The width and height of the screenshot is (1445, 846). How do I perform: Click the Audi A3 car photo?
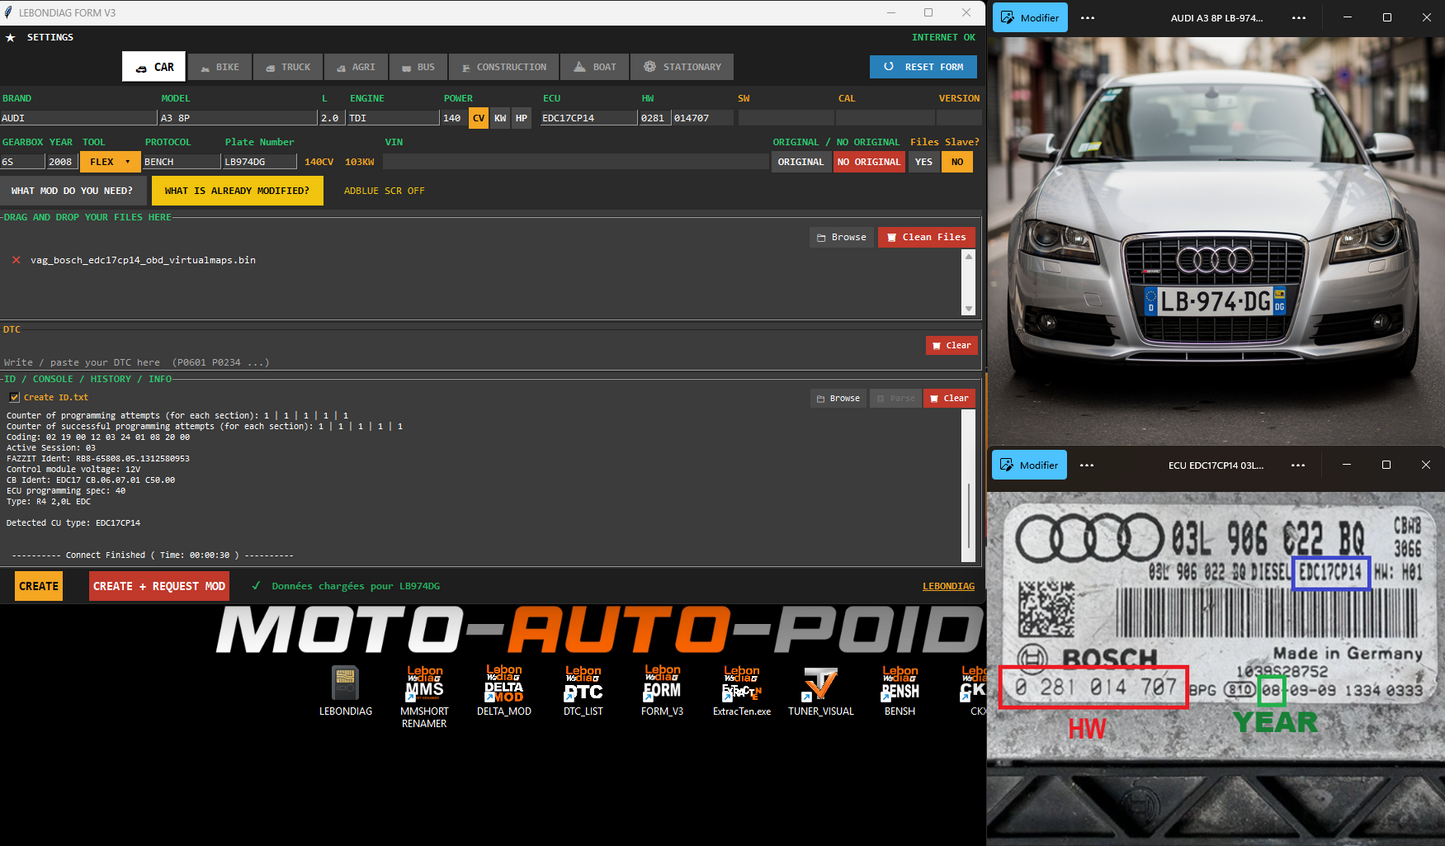click(1215, 240)
